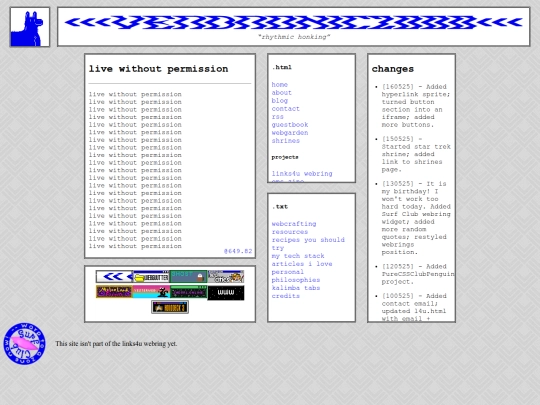Click the 'live without permission' heading
Image resolution: width=540 pixels, height=405 pixels.
pyautogui.click(x=158, y=69)
